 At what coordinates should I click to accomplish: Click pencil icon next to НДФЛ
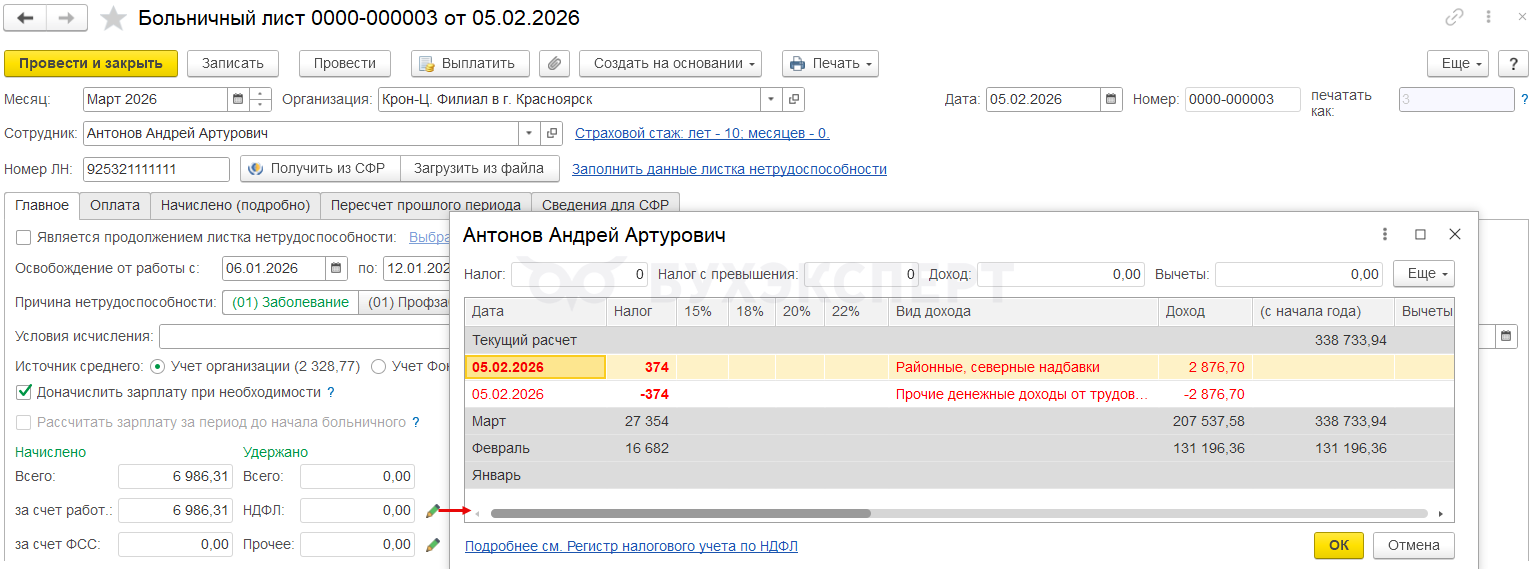pyautogui.click(x=432, y=511)
